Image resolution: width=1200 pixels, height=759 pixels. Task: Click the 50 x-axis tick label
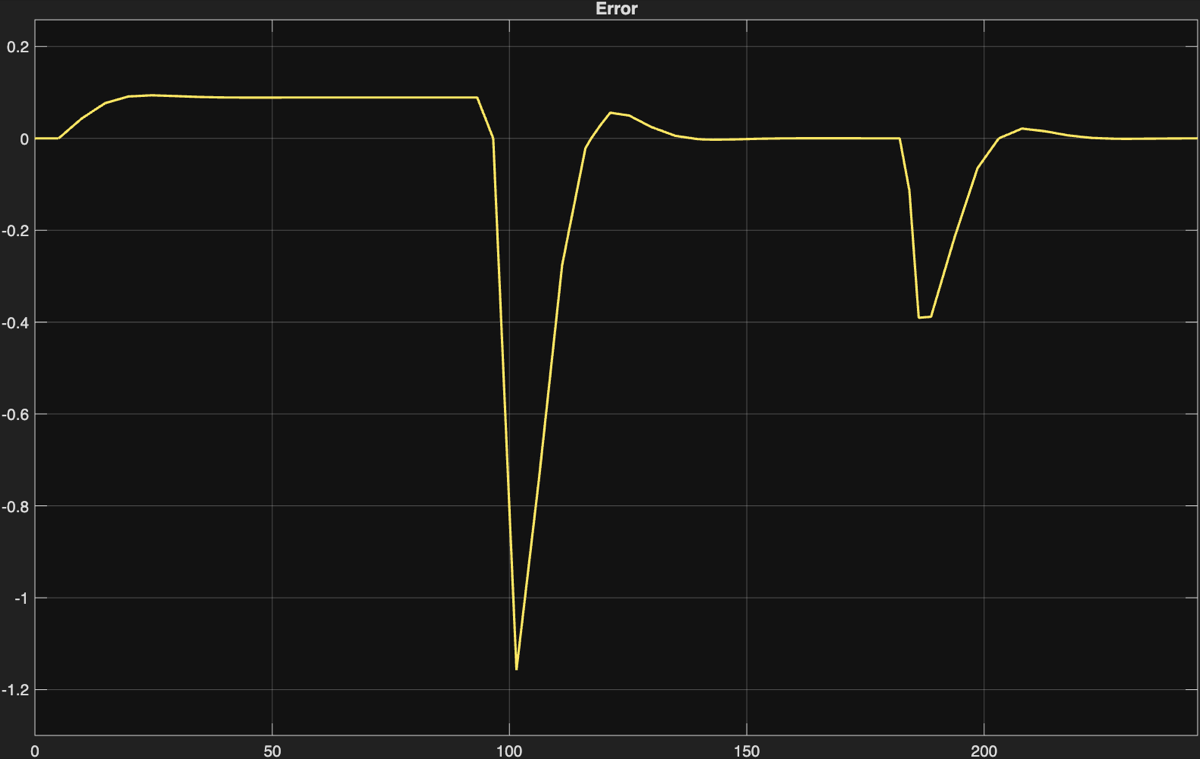pyautogui.click(x=272, y=749)
